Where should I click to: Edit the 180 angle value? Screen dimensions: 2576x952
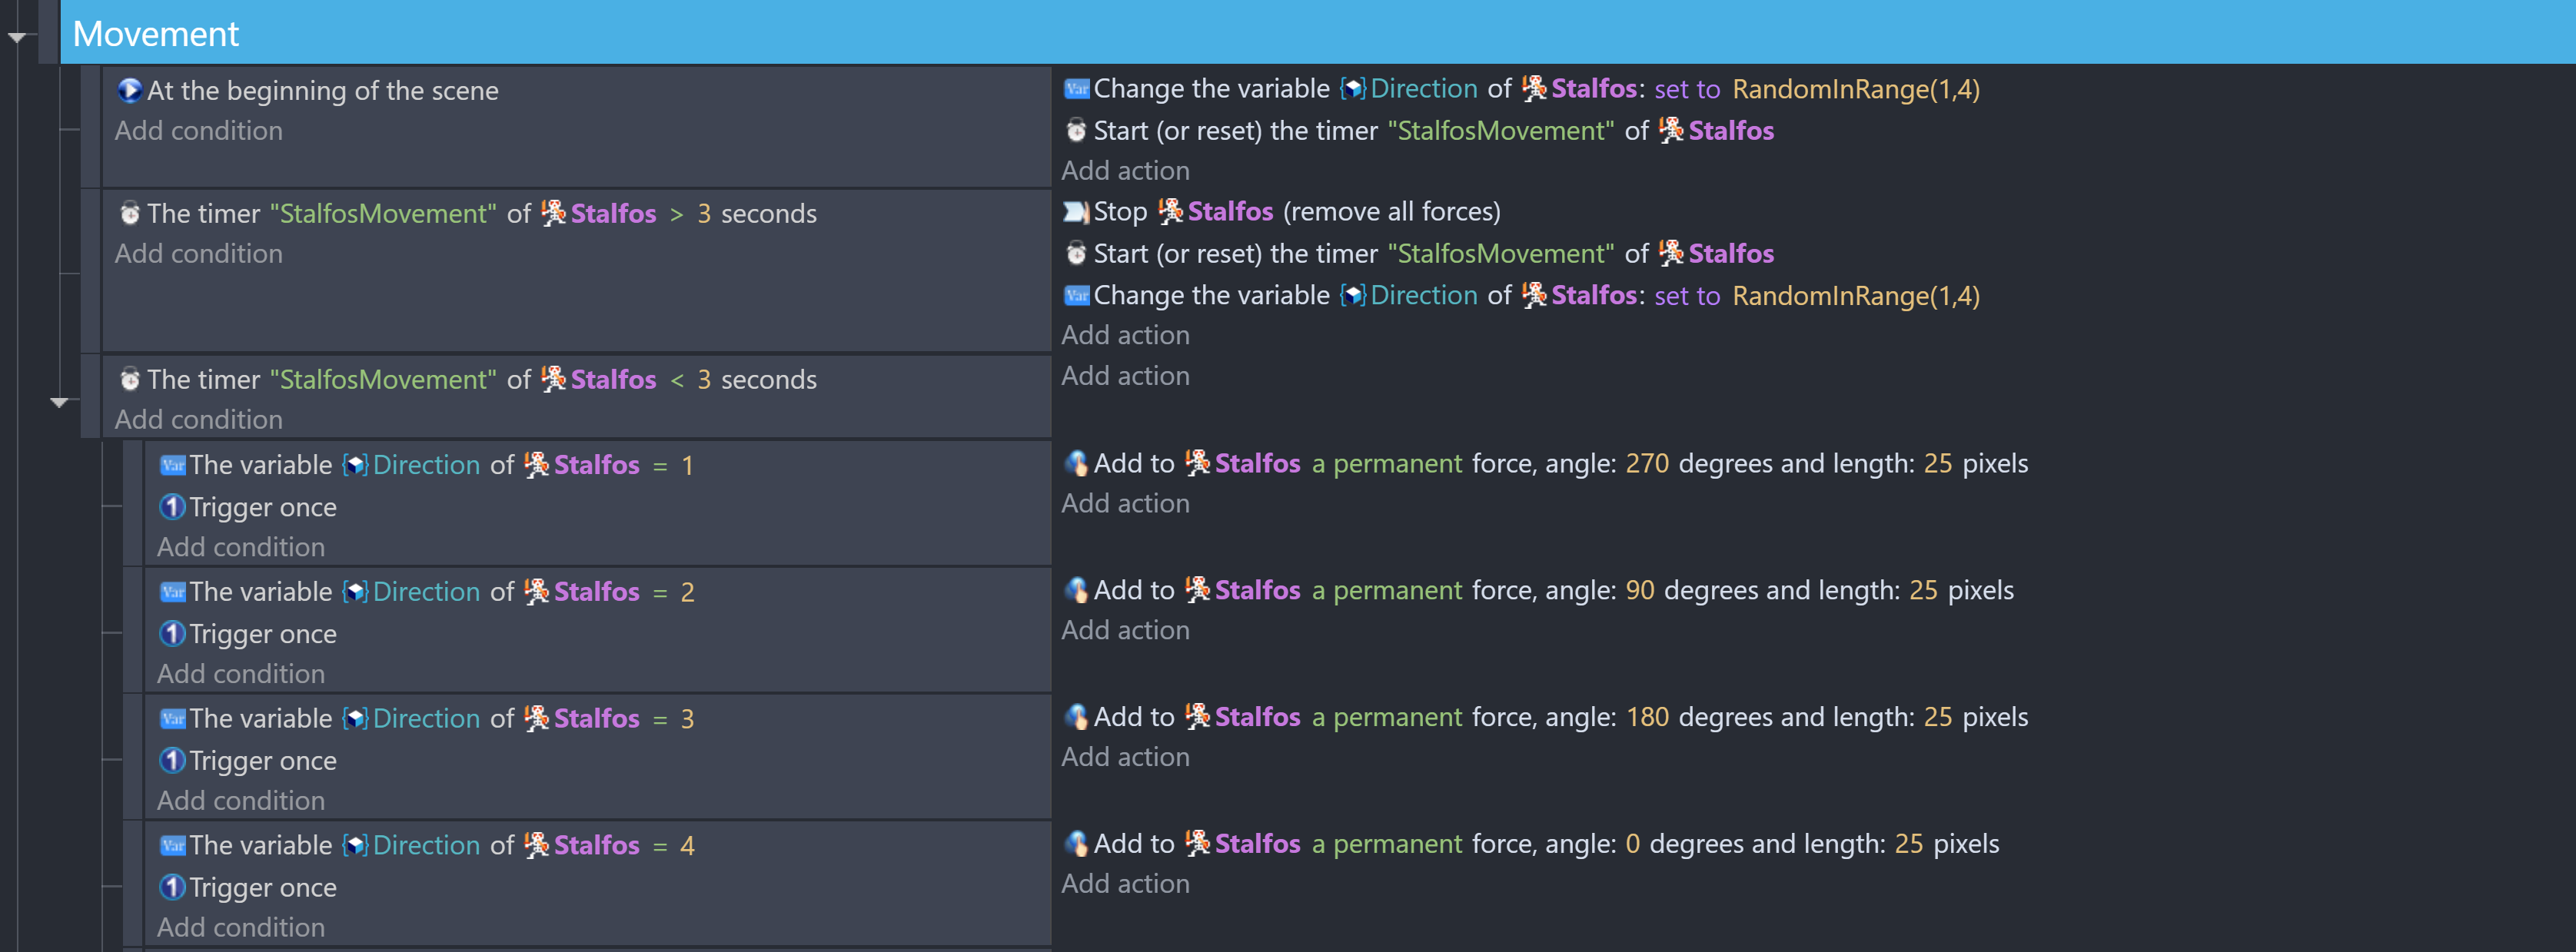pos(1647,718)
